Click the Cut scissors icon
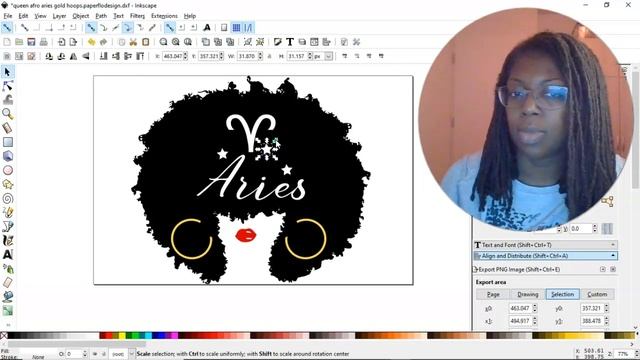The height and width of the screenshot is (360, 640). tap(133, 42)
